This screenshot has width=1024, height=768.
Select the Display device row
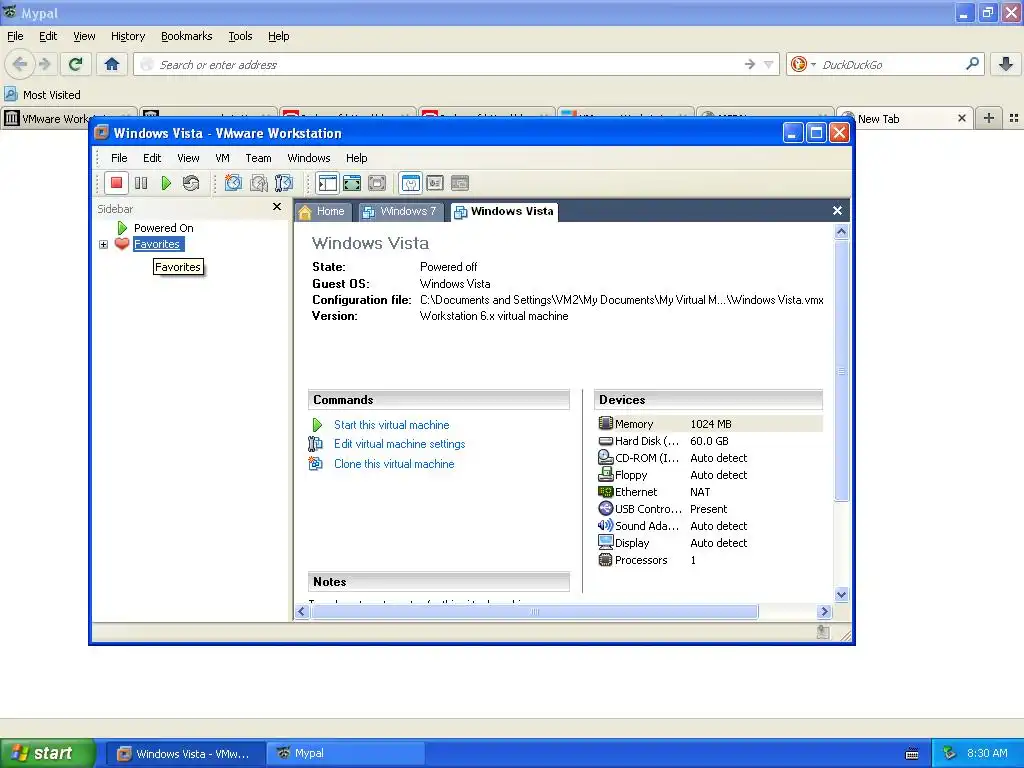coord(709,543)
